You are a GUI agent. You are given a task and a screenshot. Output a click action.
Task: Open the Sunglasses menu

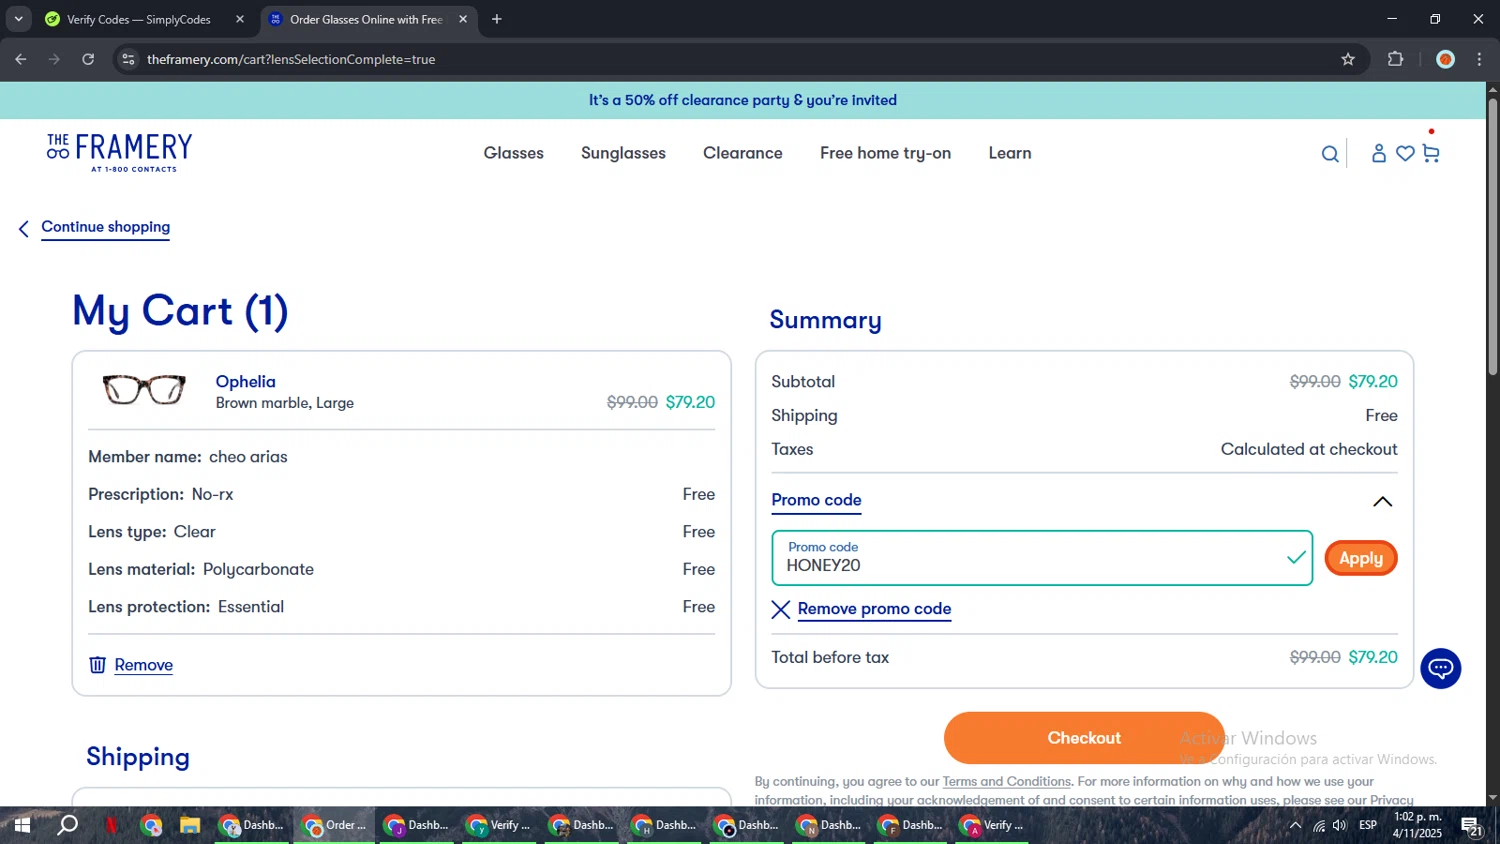coord(623,153)
